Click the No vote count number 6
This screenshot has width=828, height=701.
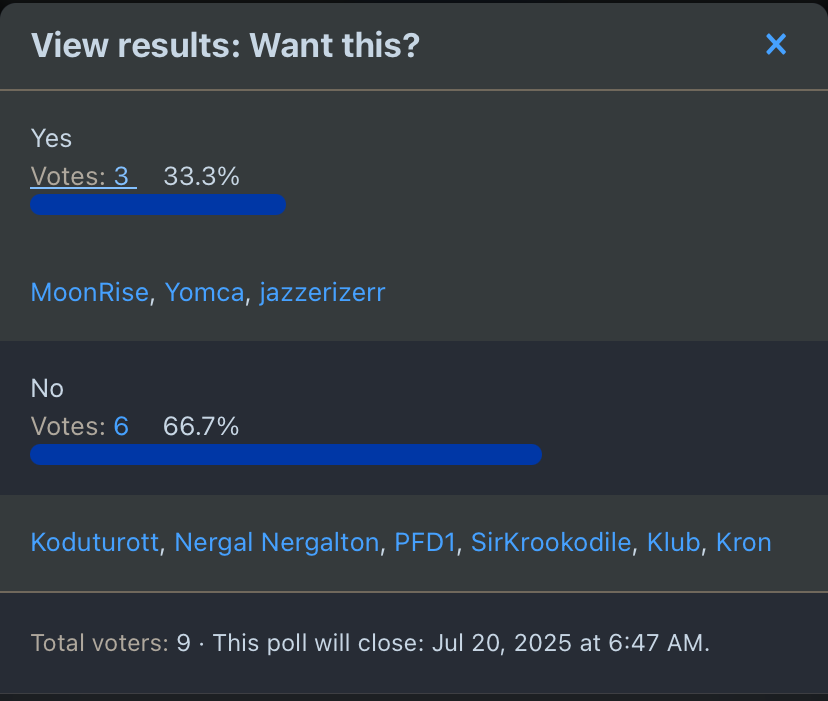[x=121, y=427]
